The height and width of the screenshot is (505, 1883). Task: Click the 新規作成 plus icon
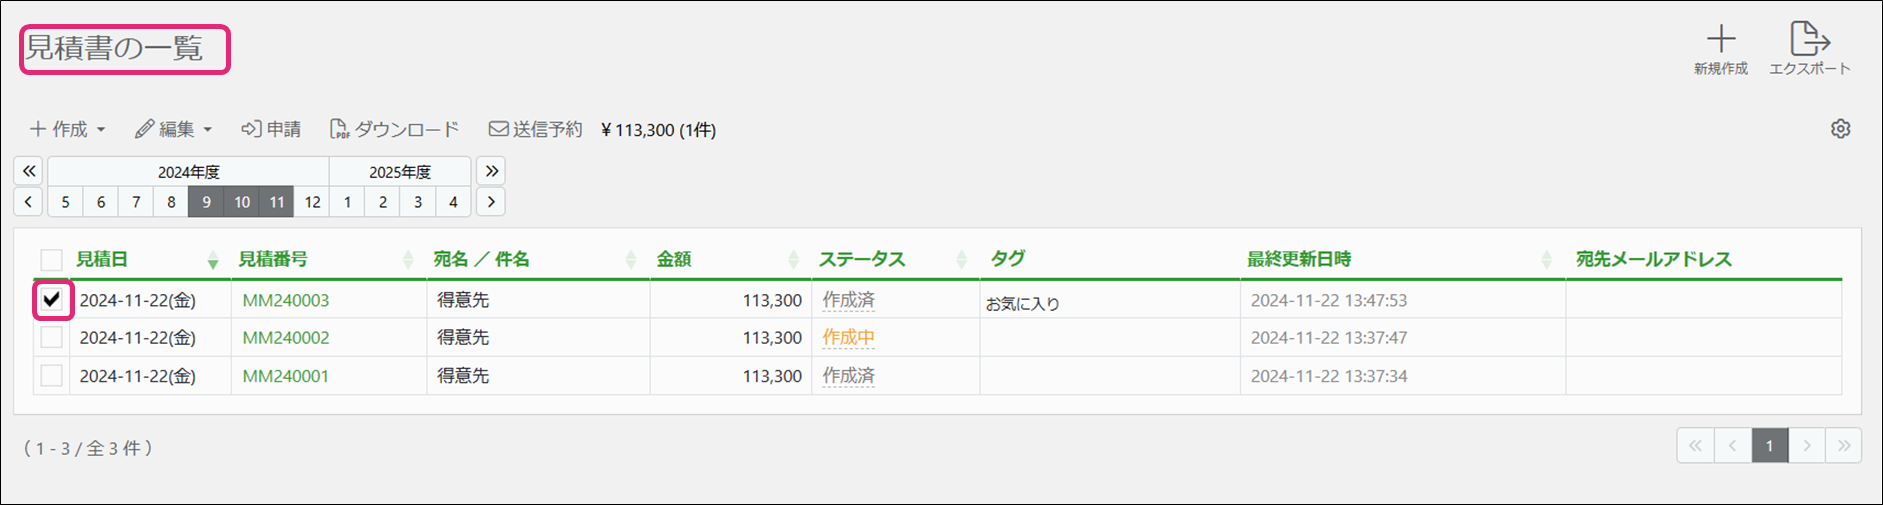1720,40
